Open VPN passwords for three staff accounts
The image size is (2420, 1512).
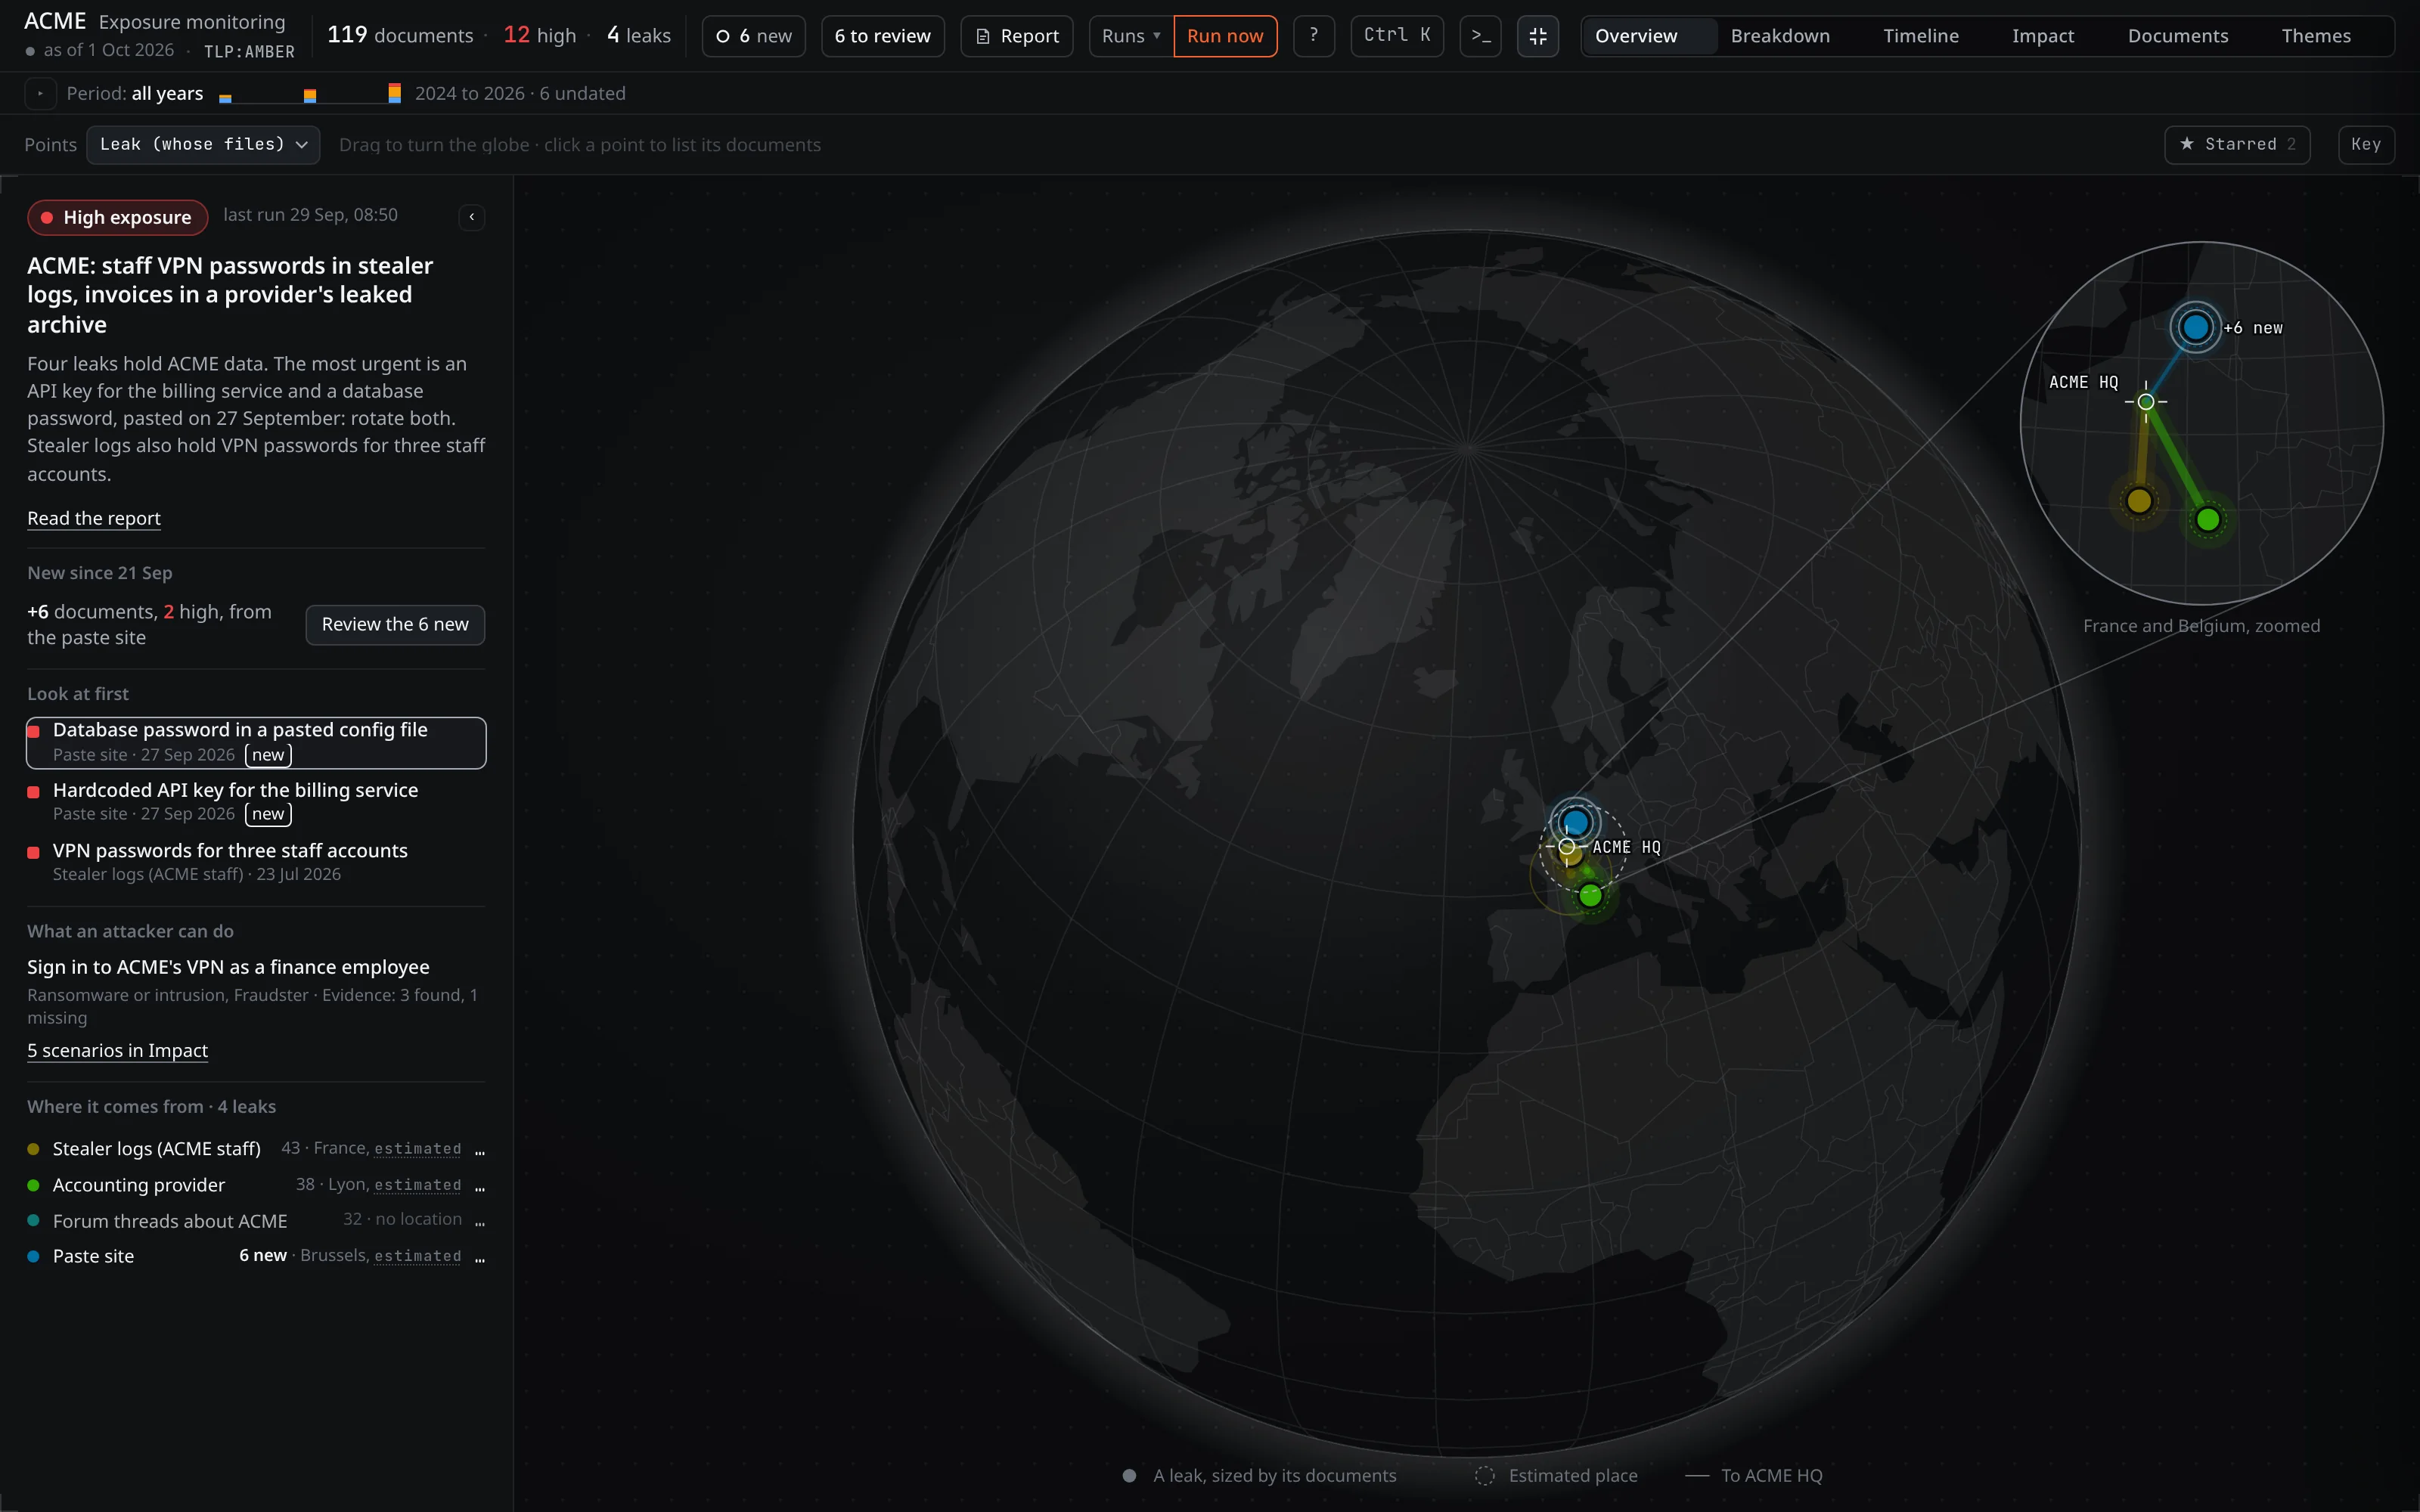[x=256, y=862]
